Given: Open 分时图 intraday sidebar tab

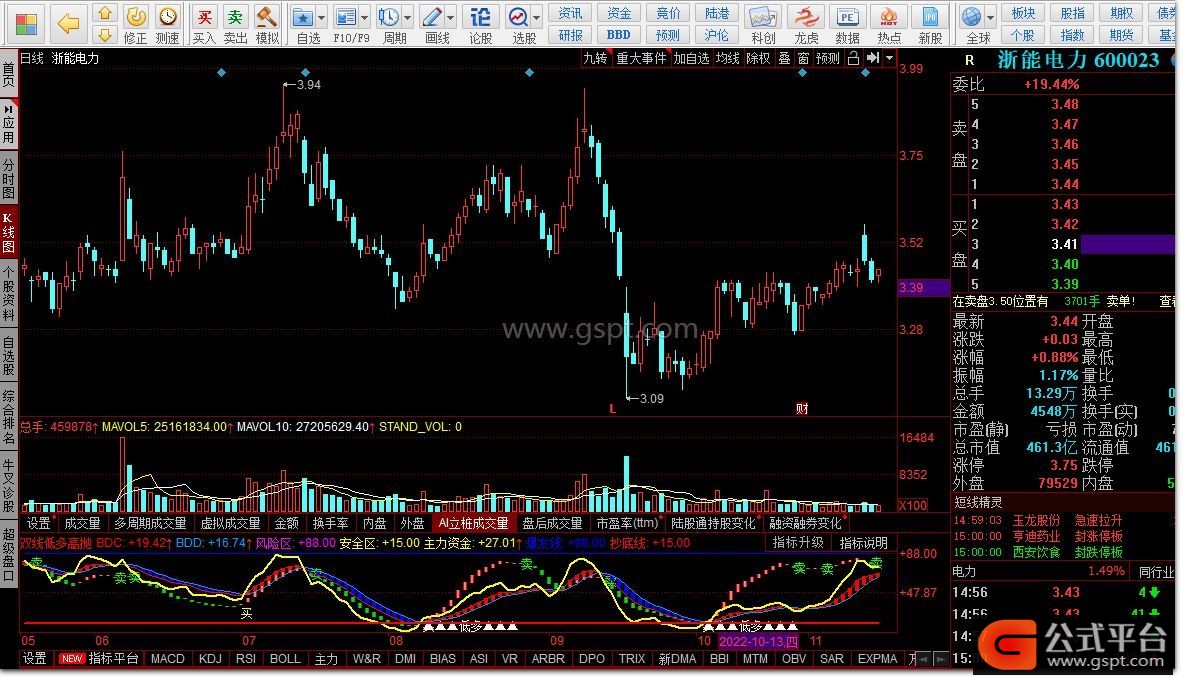Looking at the screenshot, I should tap(8, 178).
